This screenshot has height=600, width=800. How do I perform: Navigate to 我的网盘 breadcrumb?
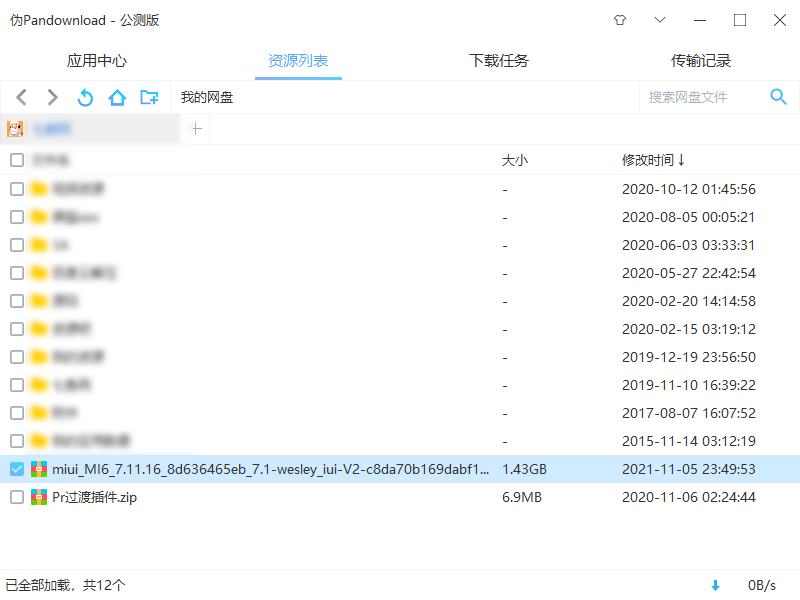pyautogui.click(x=207, y=97)
